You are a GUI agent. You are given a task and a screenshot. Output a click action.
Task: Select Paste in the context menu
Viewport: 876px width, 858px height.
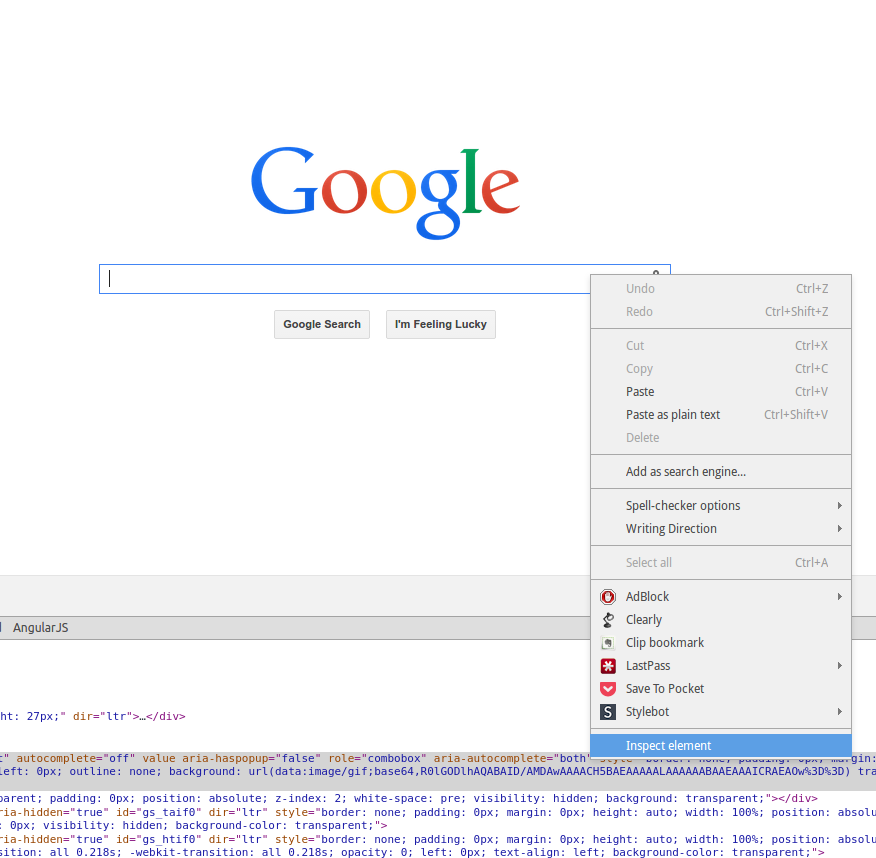coord(721,392)
